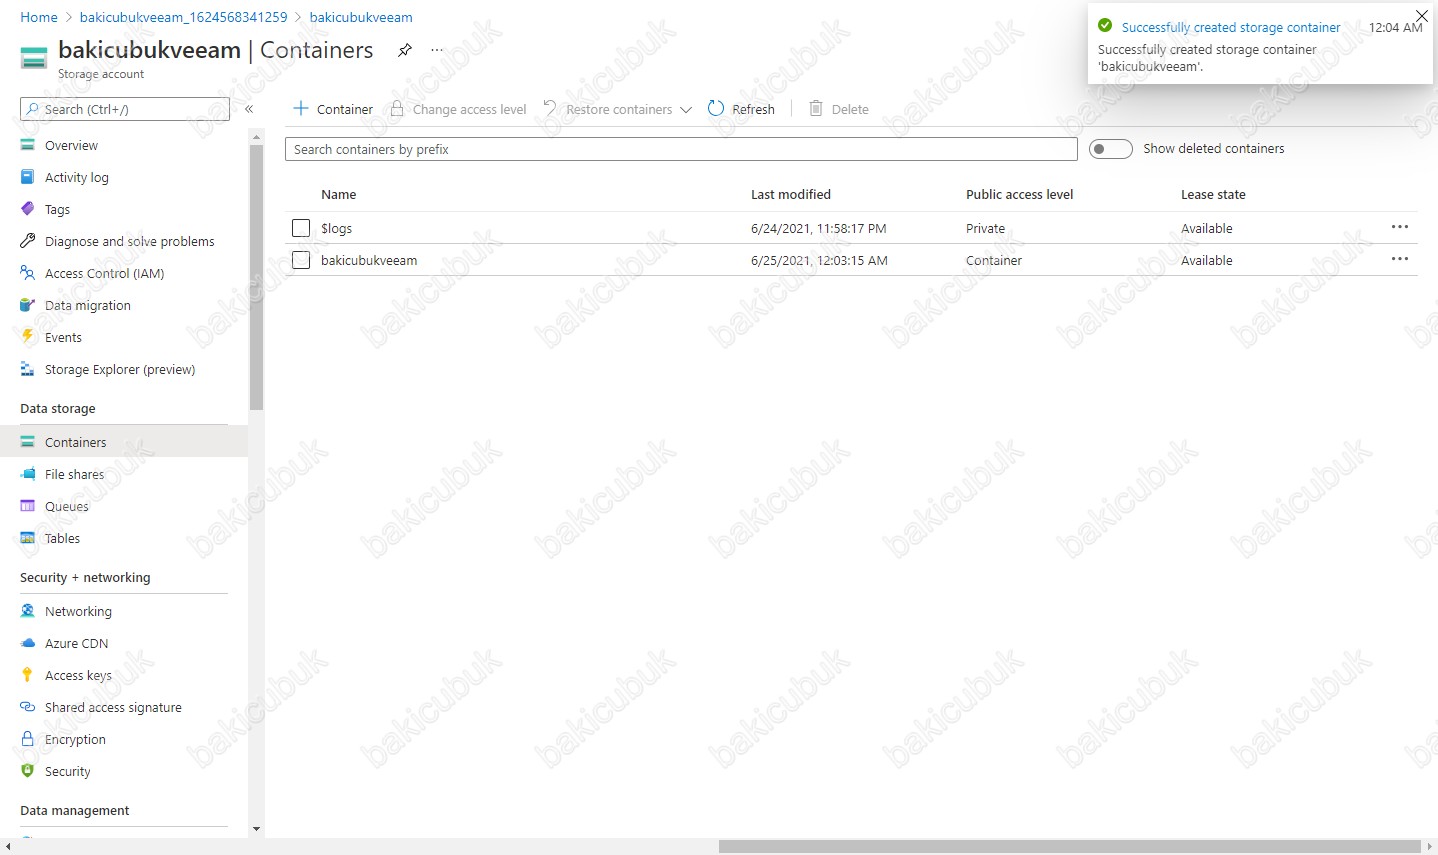The image size is (1438, 855).
Task: Go to Home breadcrumb link
Action: click(x=39, y=17)
